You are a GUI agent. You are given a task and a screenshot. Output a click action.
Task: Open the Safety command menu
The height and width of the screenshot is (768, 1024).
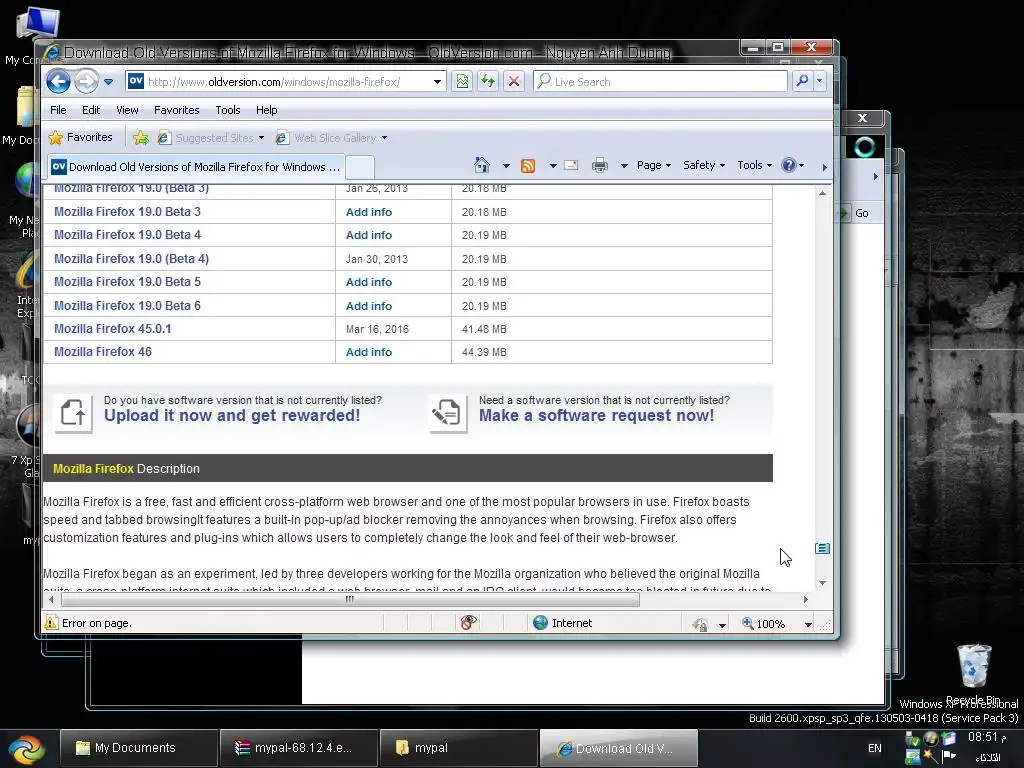704,165
